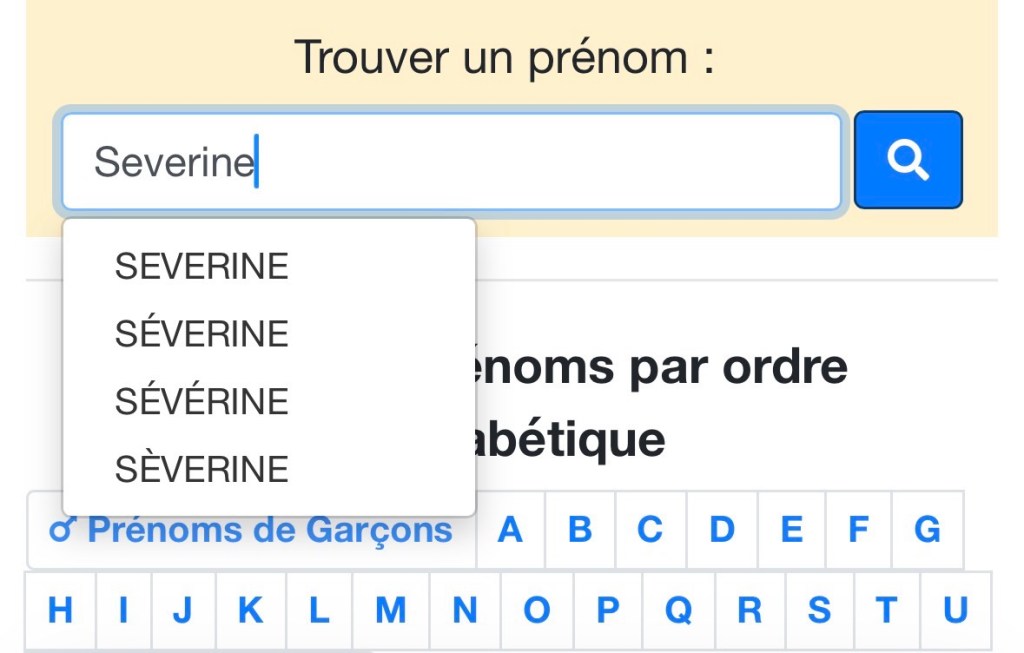
Task: Choose SÉVERINE in the autocomplete dropdown
Action: point(202,333)
